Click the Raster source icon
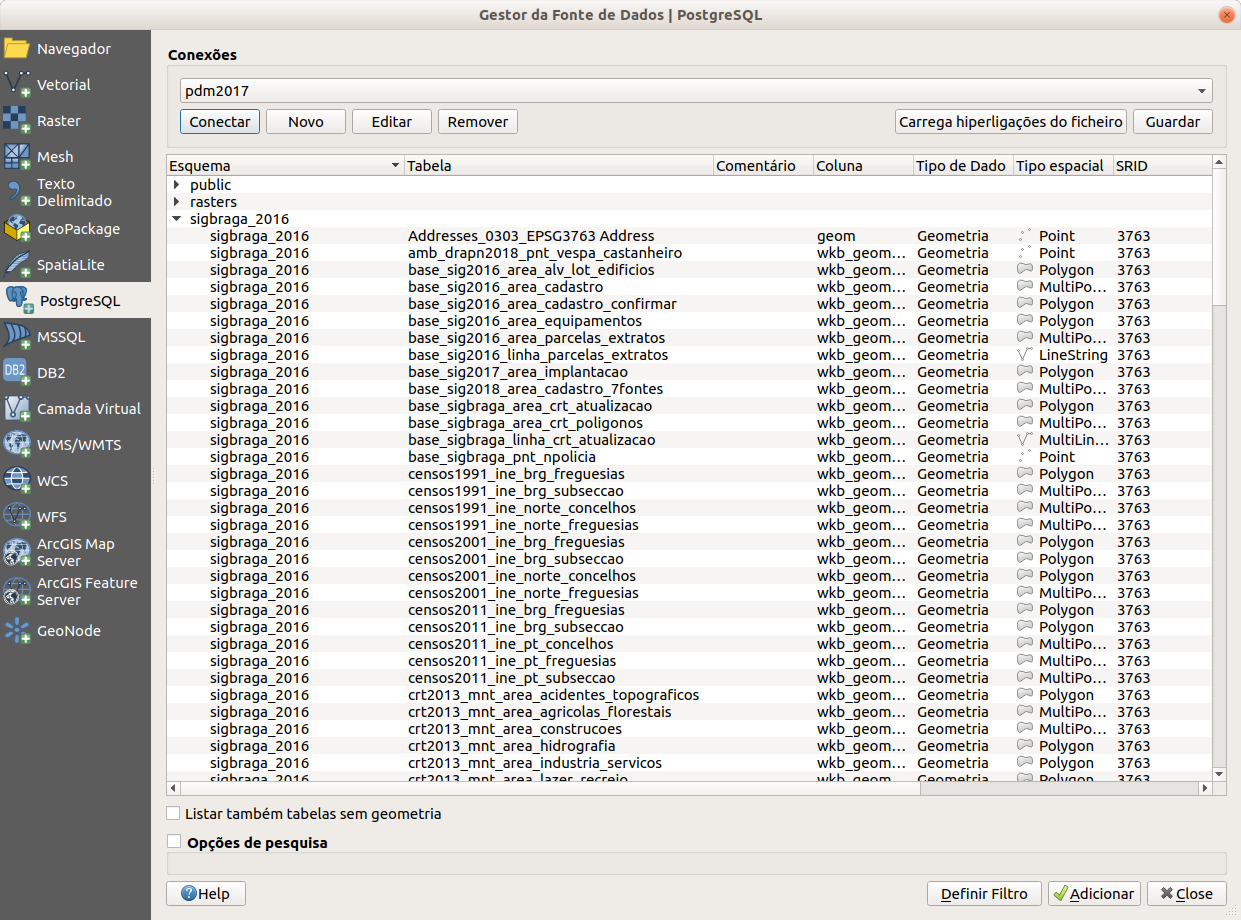Image resolution: width=1241 pixels, height=920 pixels. click(x=17, y=121)
